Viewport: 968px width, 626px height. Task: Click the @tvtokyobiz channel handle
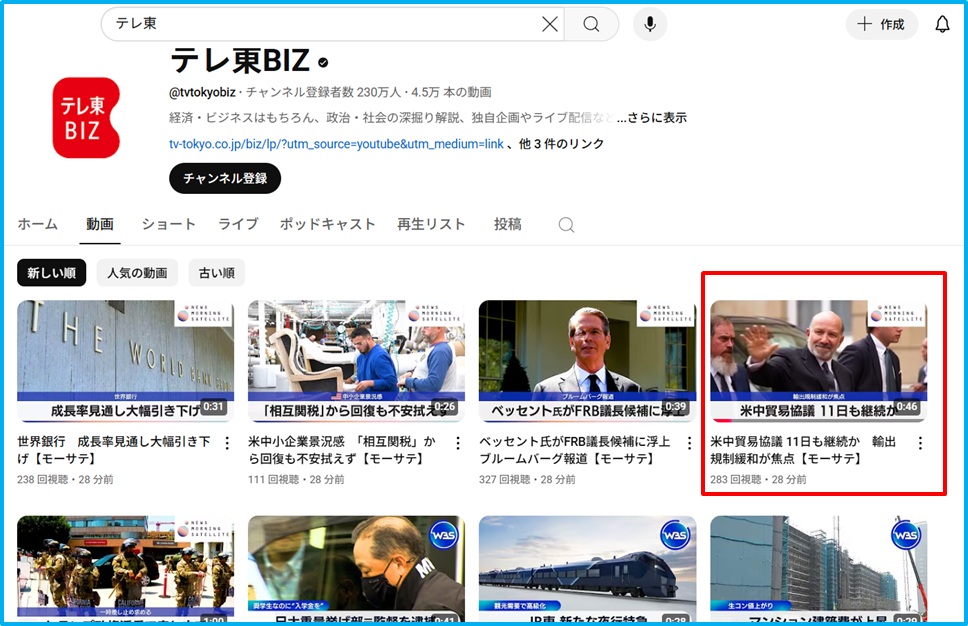pyautogui.click(x=202, y=92)
